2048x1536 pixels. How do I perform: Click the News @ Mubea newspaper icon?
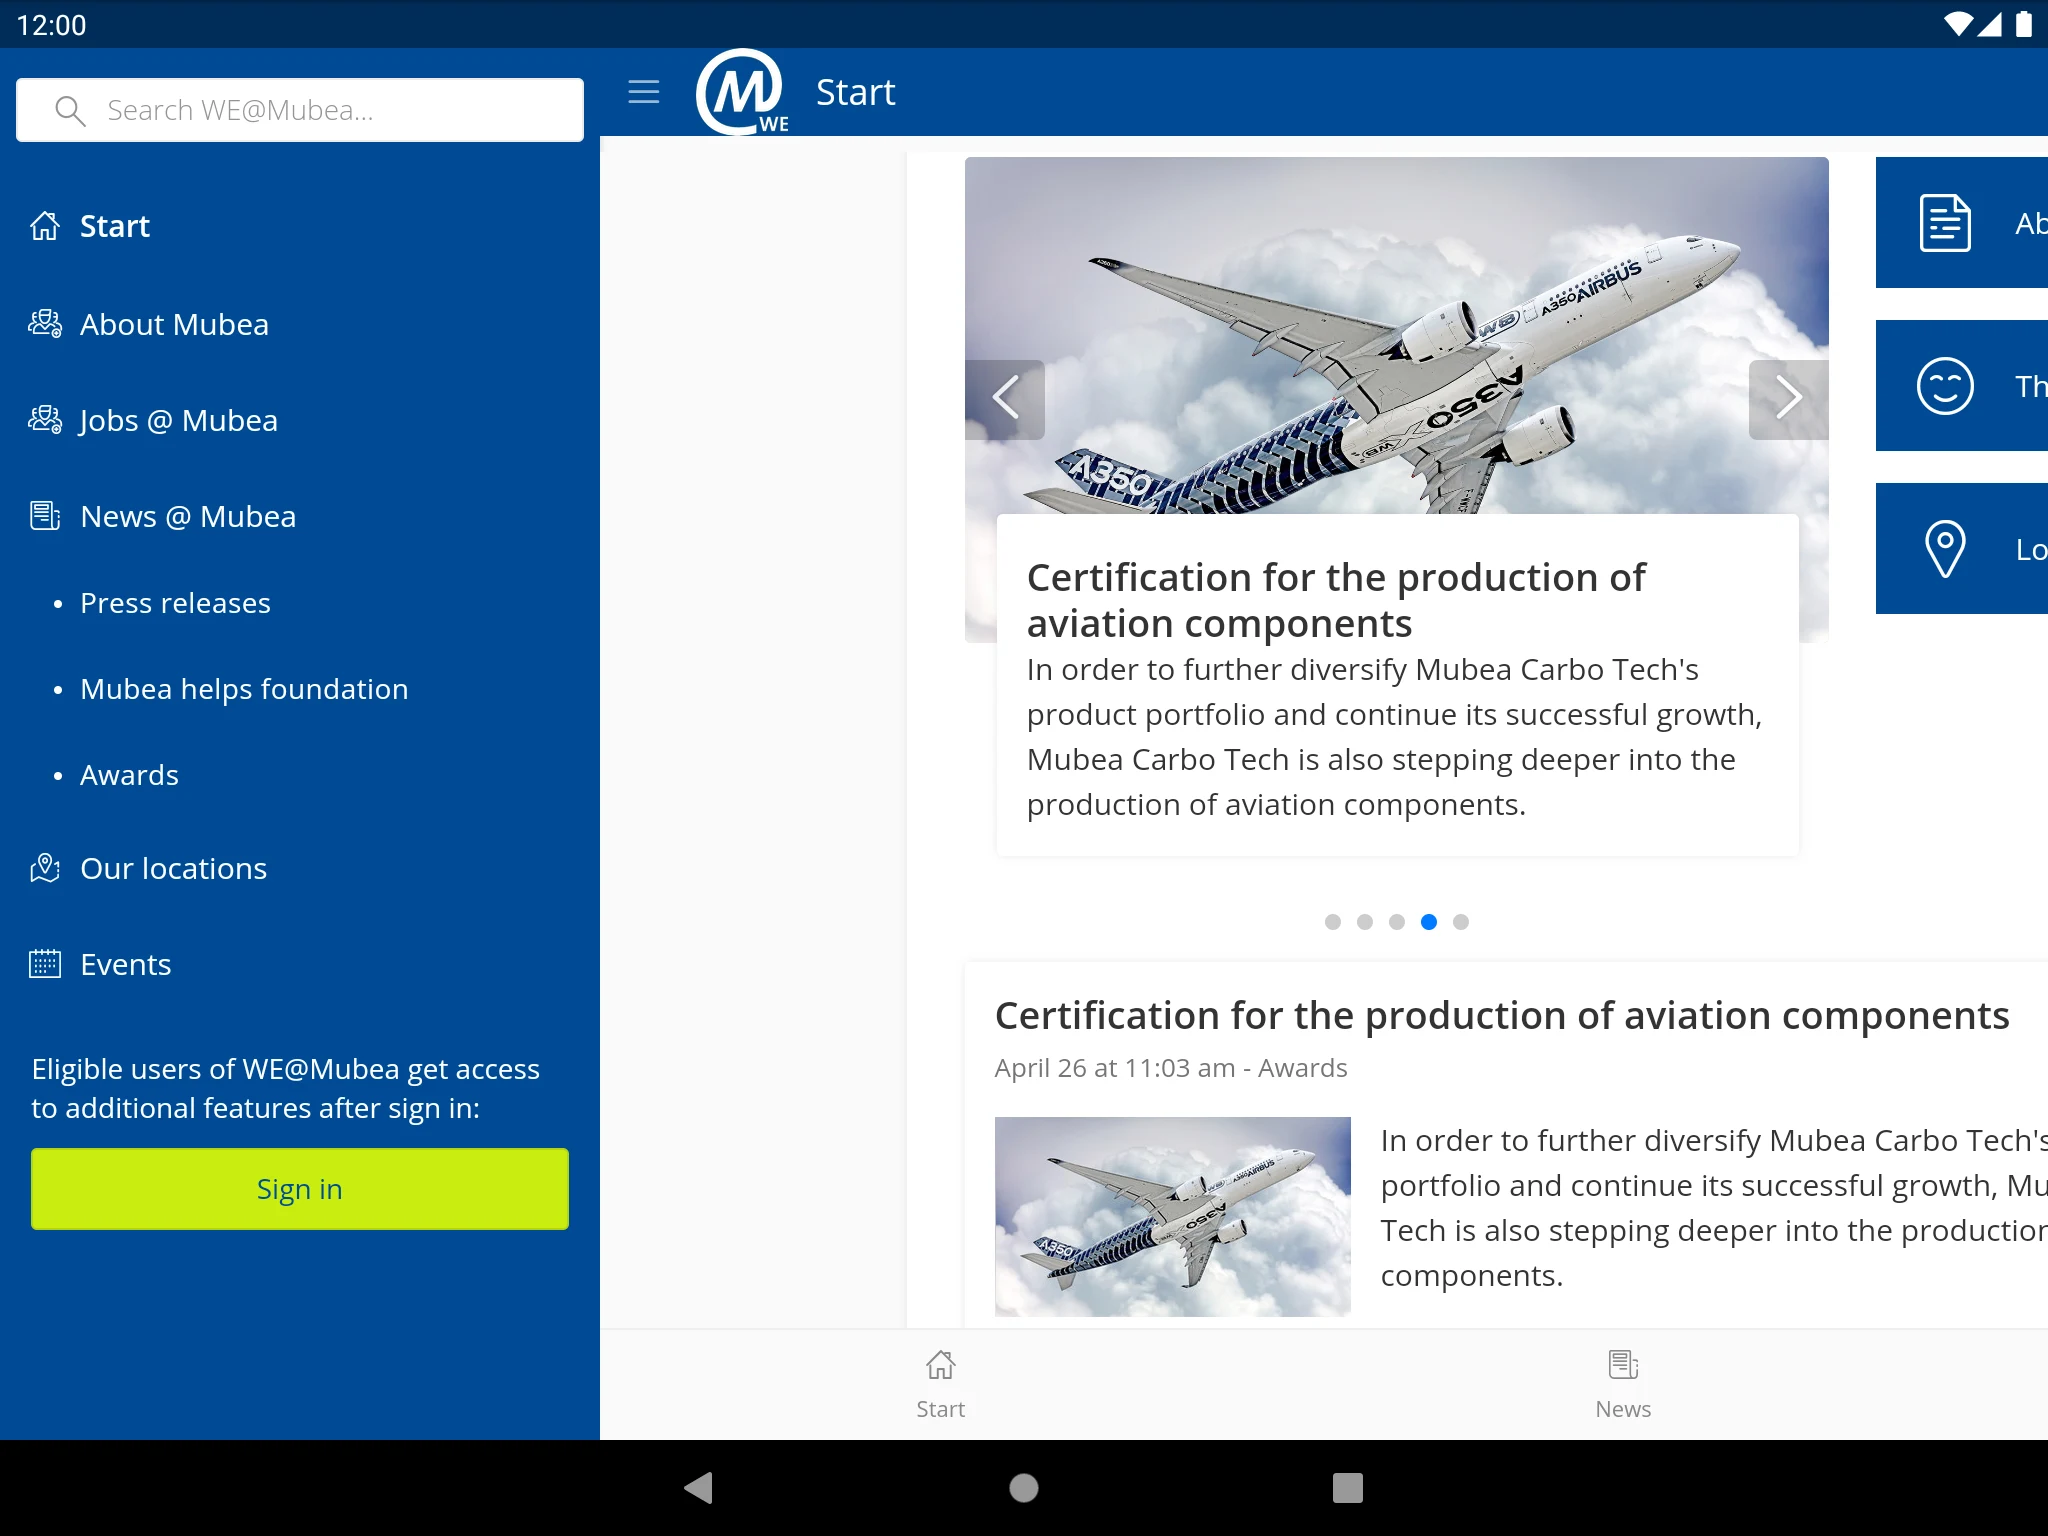pyautogui.click(x=45, y=516)
